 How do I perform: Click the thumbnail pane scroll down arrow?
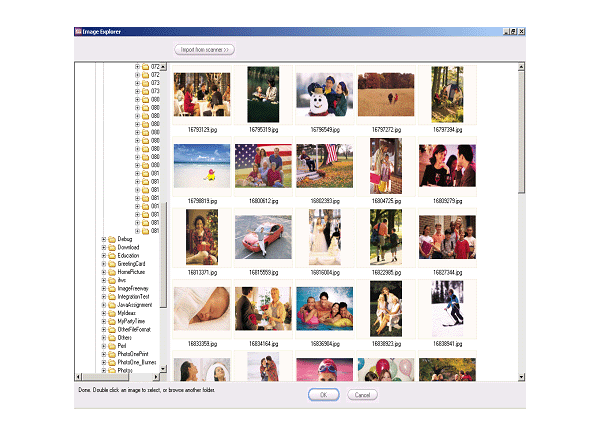521,378
